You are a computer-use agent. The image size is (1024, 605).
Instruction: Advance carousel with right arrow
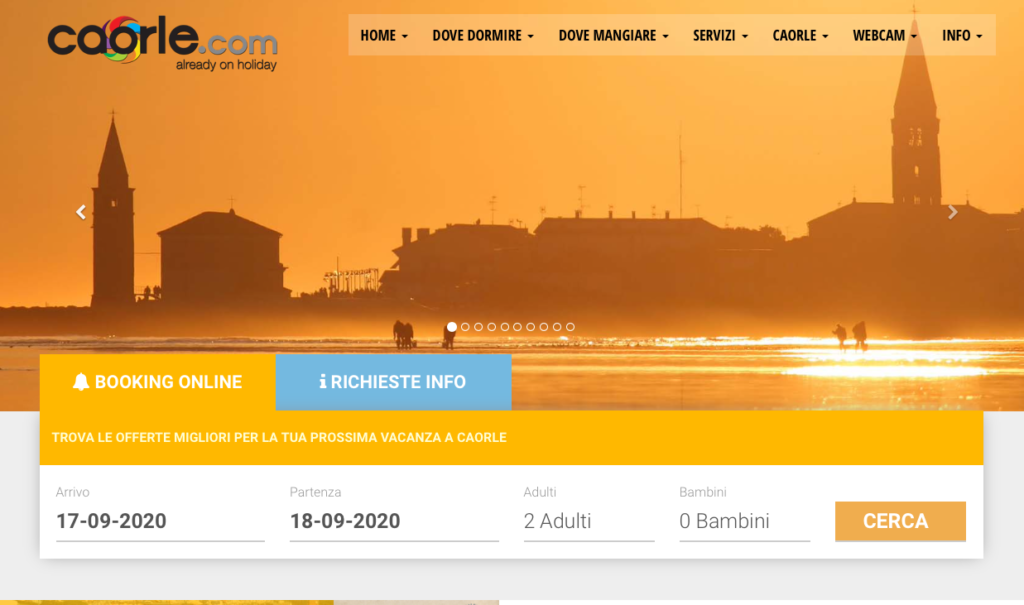coord(952,212)
